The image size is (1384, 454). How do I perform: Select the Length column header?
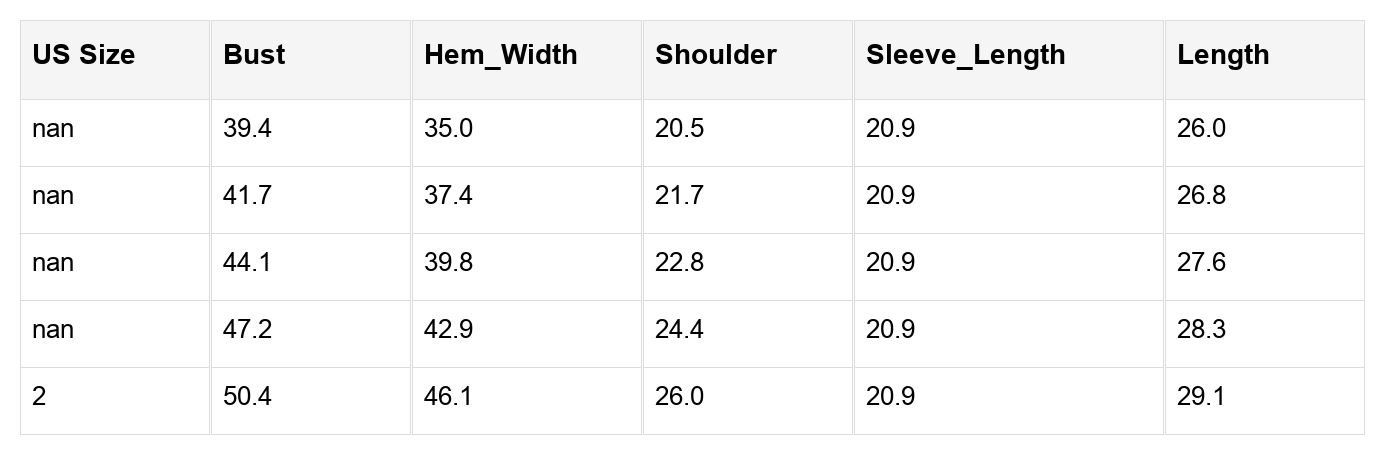(x=1223, y=55)
